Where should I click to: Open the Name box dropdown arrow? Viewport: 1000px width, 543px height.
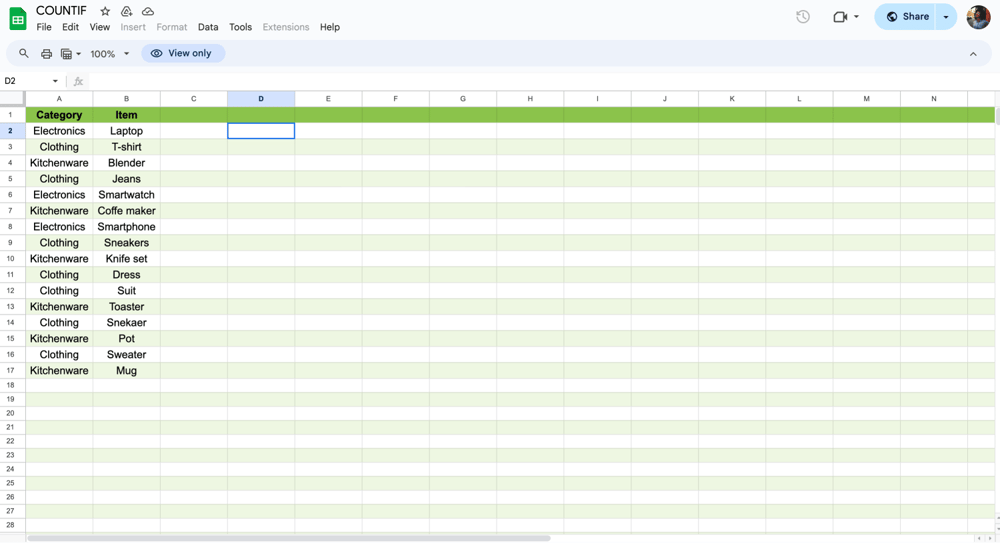55,81
